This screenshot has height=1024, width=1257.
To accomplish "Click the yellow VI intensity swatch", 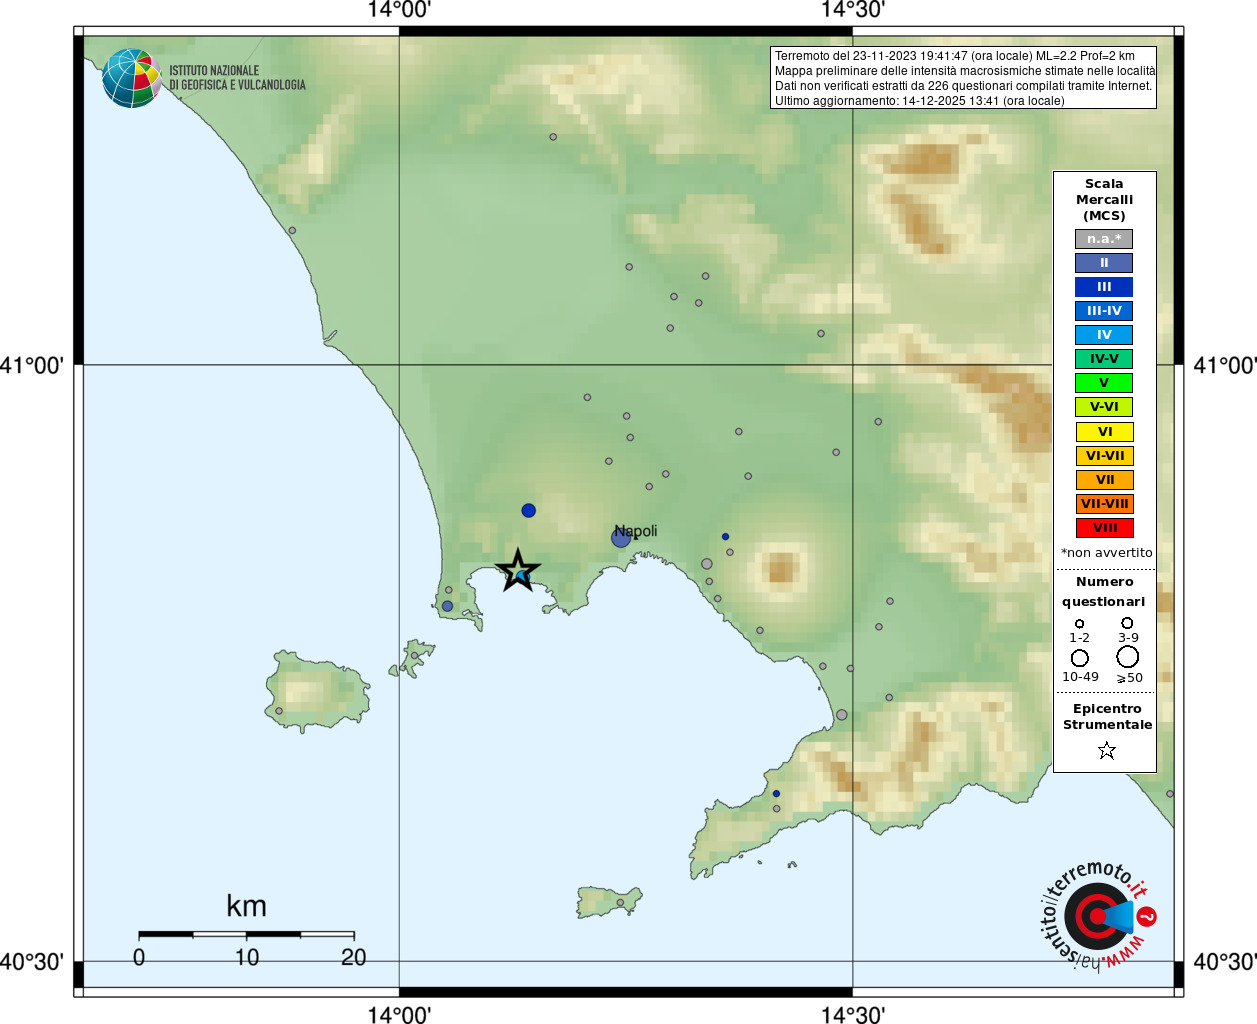I will (1104, 432).
